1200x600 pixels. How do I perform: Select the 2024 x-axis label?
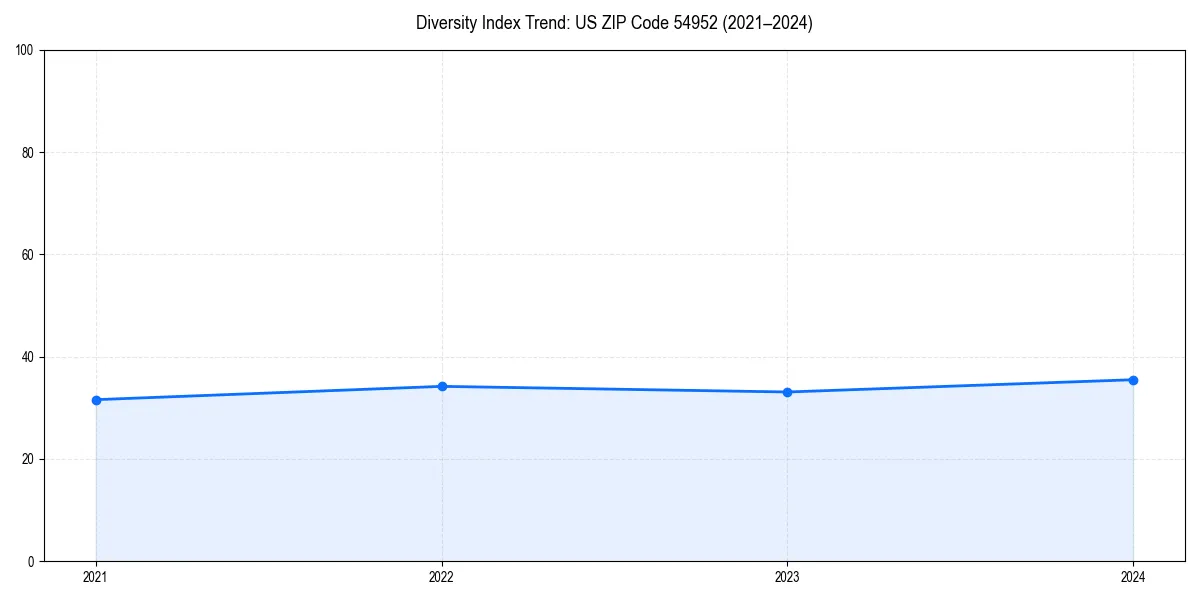click(1133, 577)
